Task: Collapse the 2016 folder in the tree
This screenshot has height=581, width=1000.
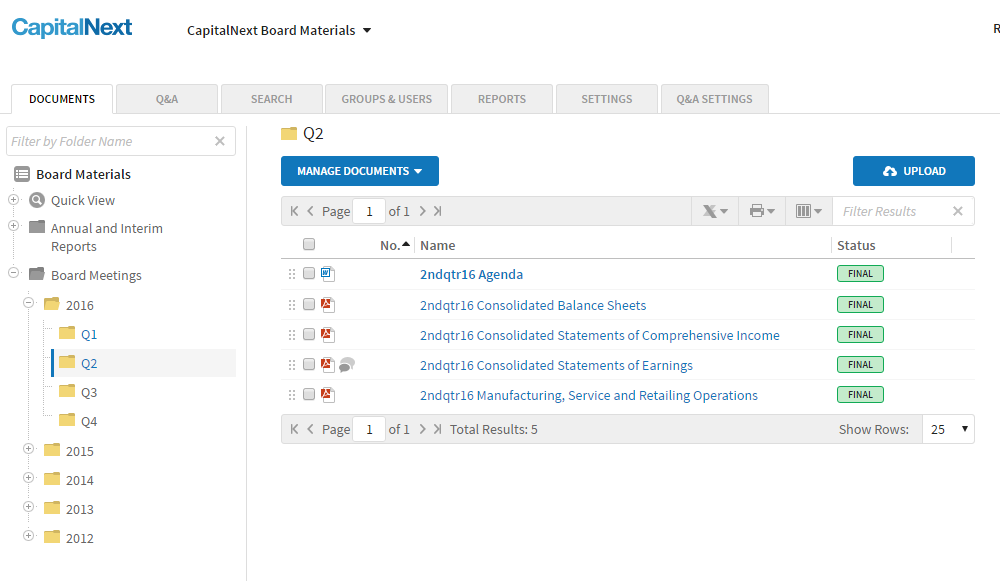Action: coord(27,304)
